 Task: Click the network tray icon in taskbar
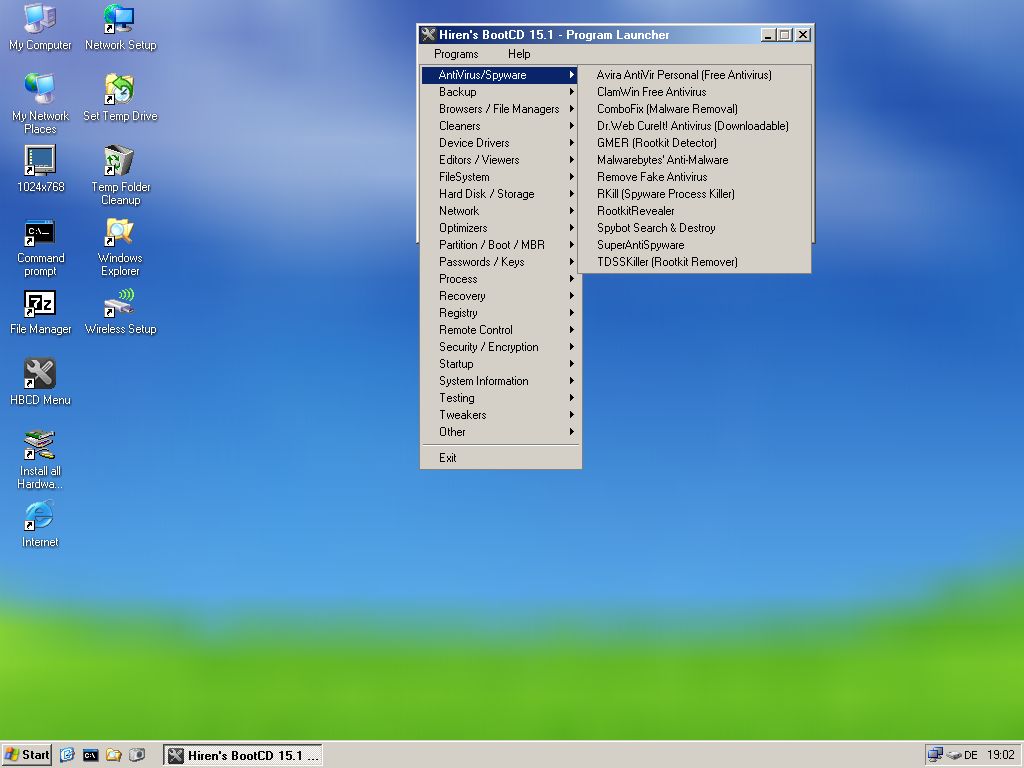(x=935, y=755)
